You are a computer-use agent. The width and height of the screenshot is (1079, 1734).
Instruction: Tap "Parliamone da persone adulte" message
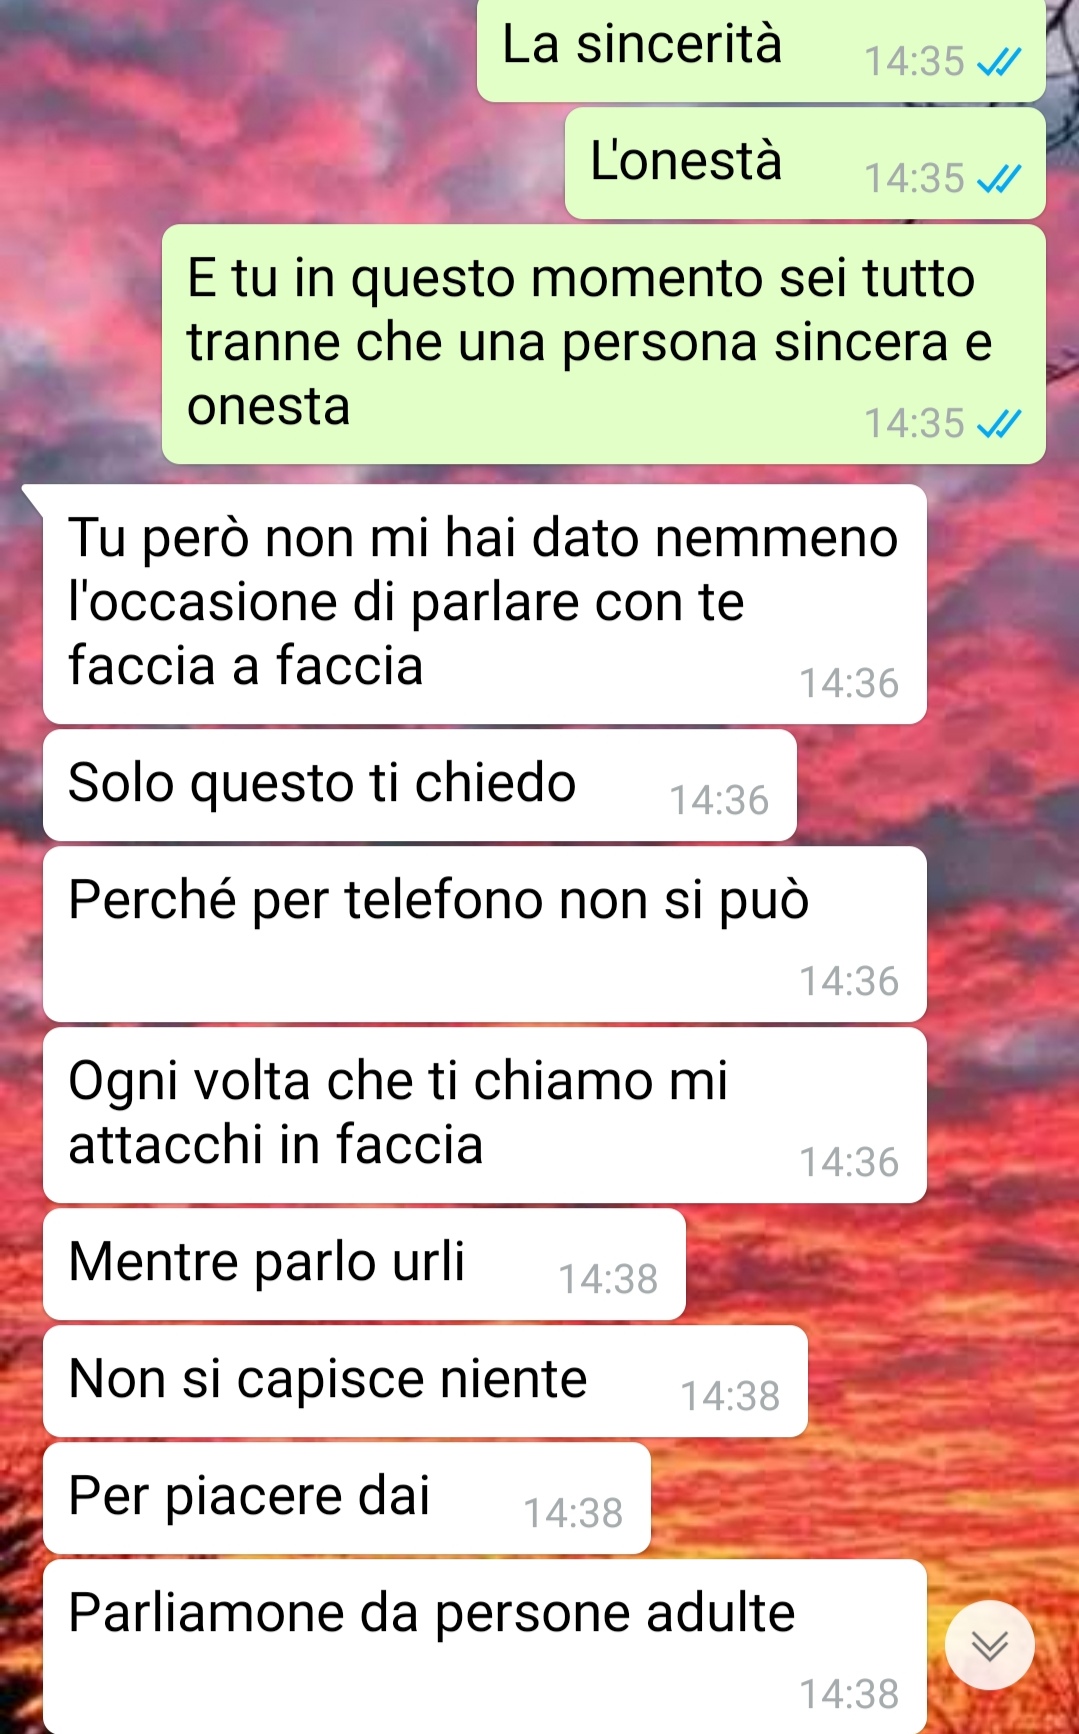click(x=484, y=1646)
